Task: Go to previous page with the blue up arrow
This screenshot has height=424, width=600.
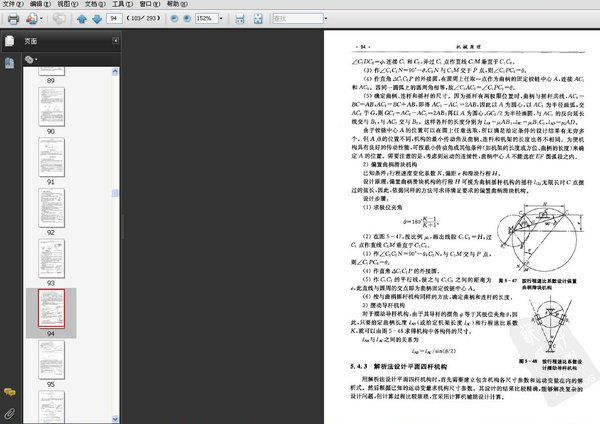Action: coord(82,19)
